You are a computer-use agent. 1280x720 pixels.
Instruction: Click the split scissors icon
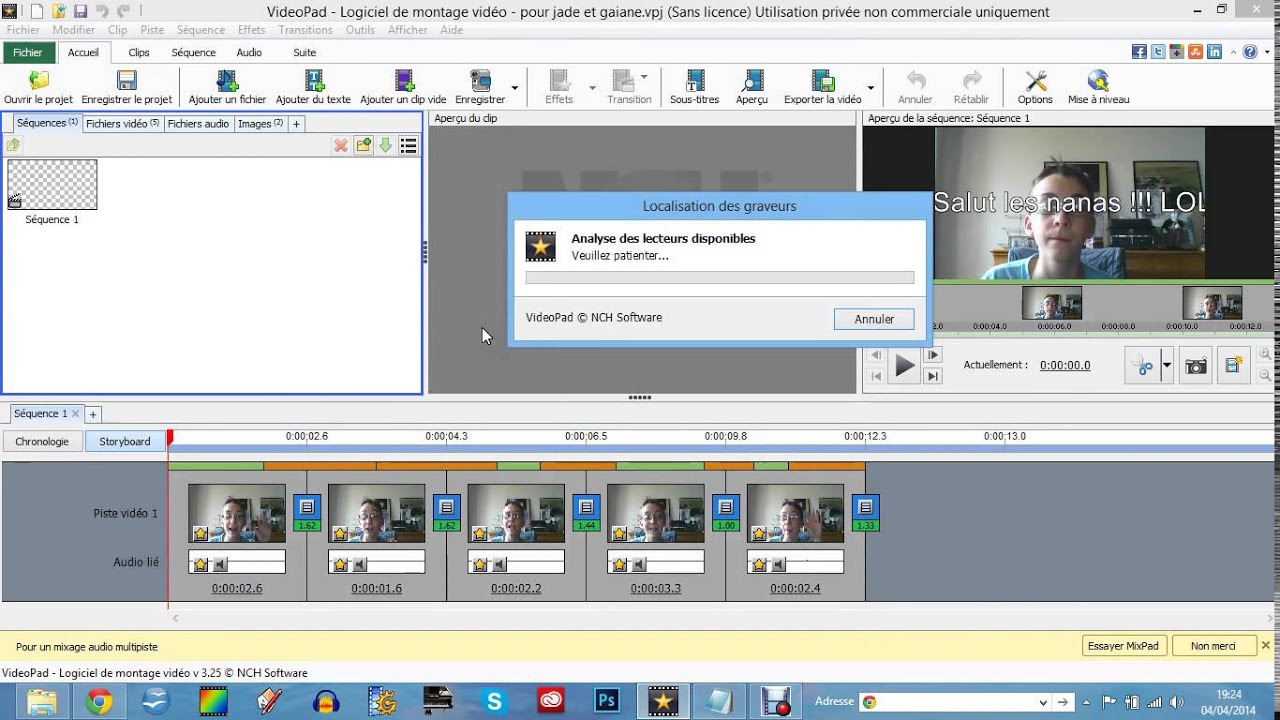[1142, 367]
